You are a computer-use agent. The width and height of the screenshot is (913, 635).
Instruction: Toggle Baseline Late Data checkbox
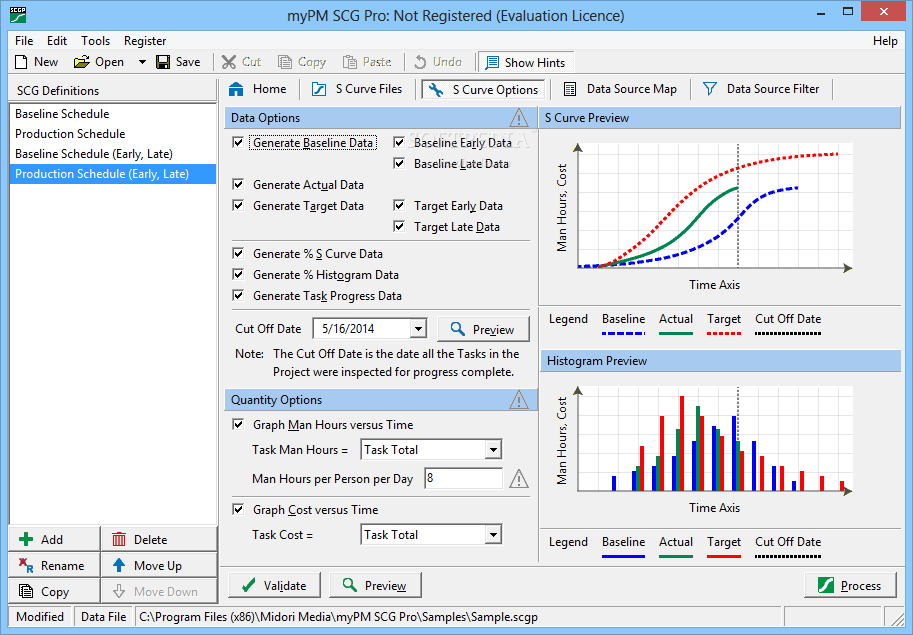pyautogui.click(x=399, y=164)
